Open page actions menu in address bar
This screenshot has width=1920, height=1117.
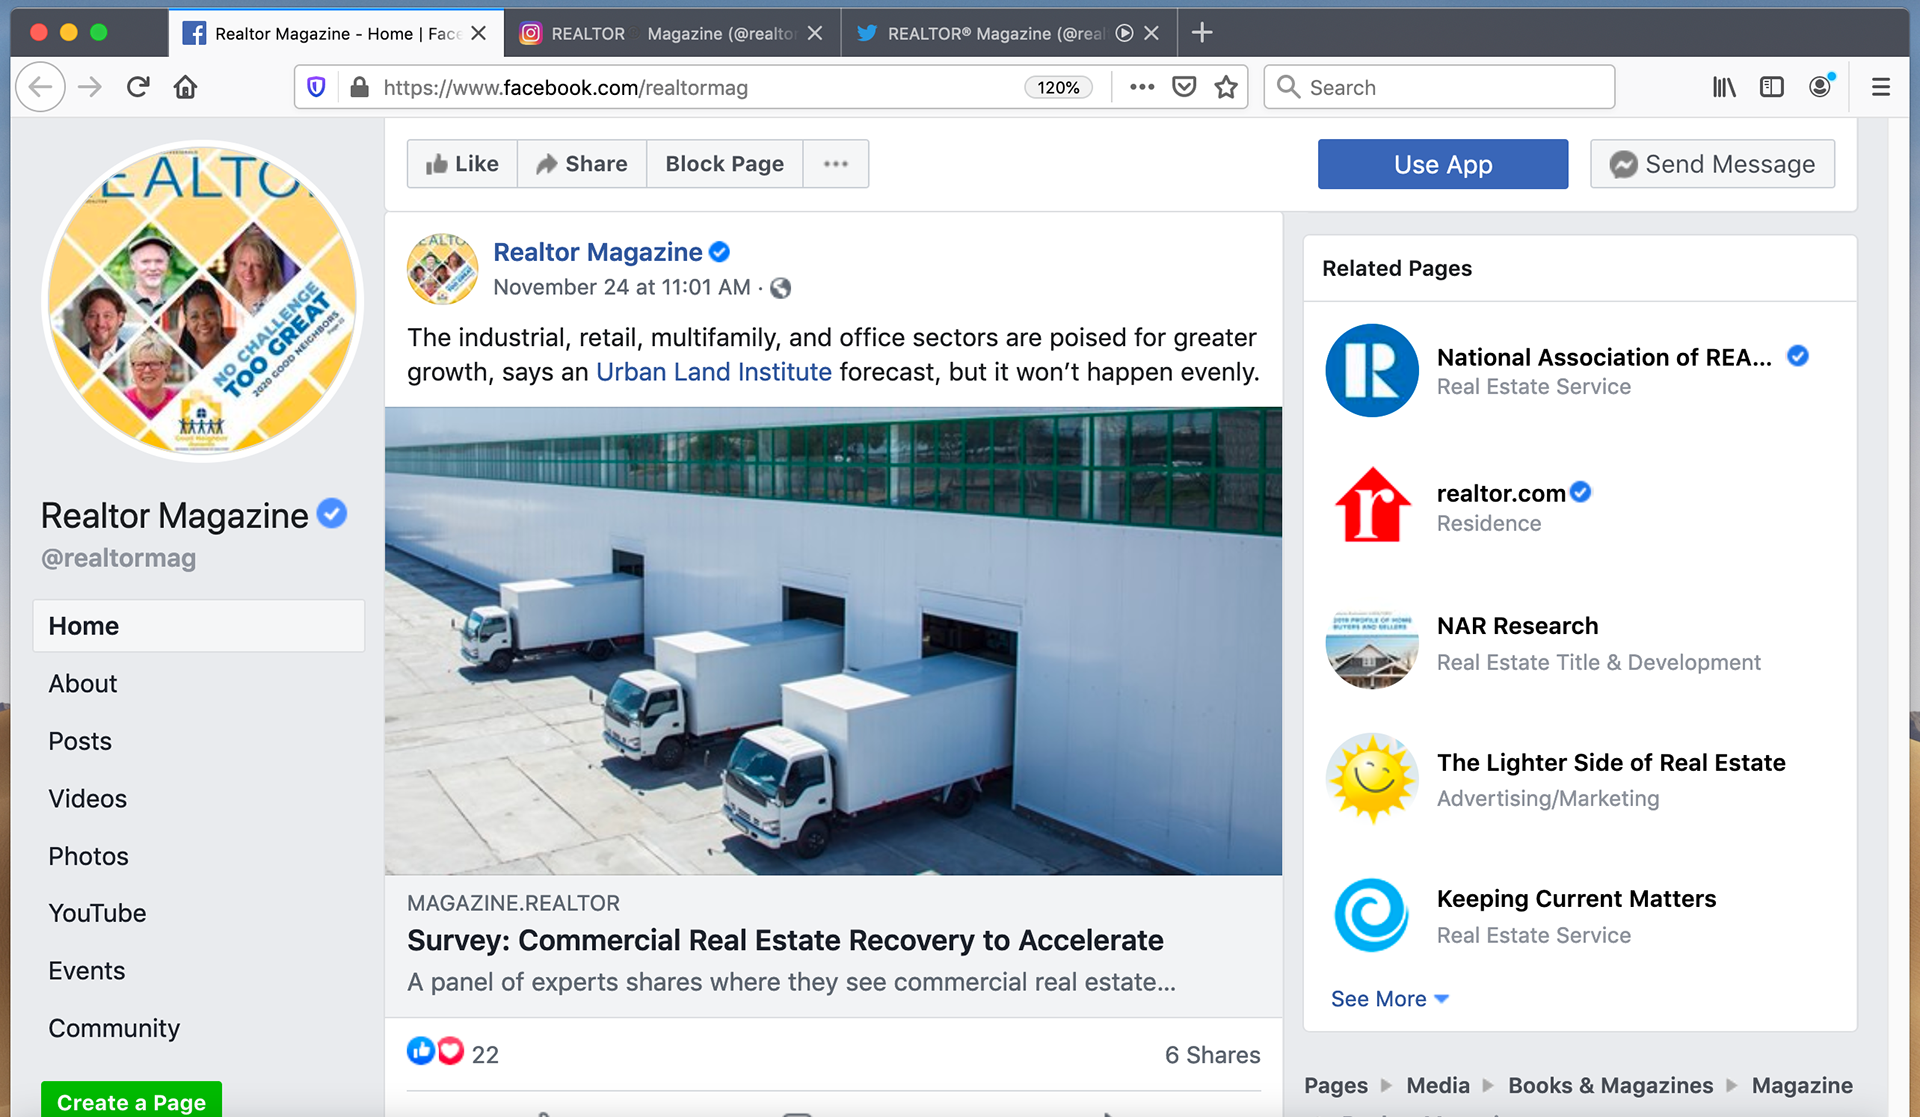pyautogui.click(x=1142, y=87)
